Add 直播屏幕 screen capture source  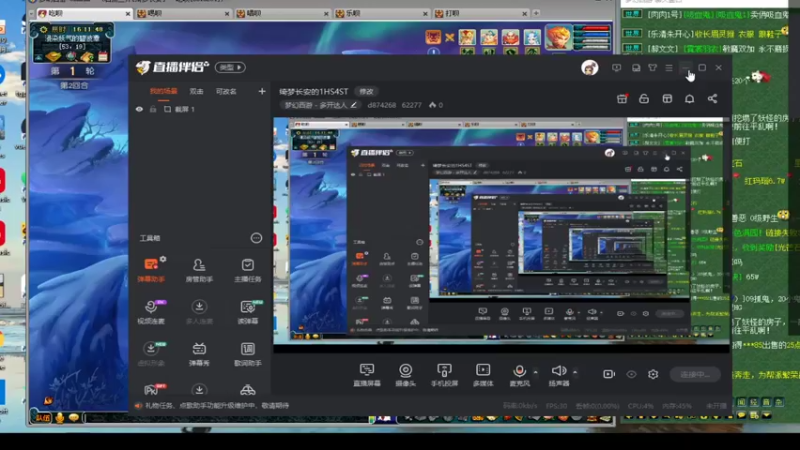click(x=367, y=374)
